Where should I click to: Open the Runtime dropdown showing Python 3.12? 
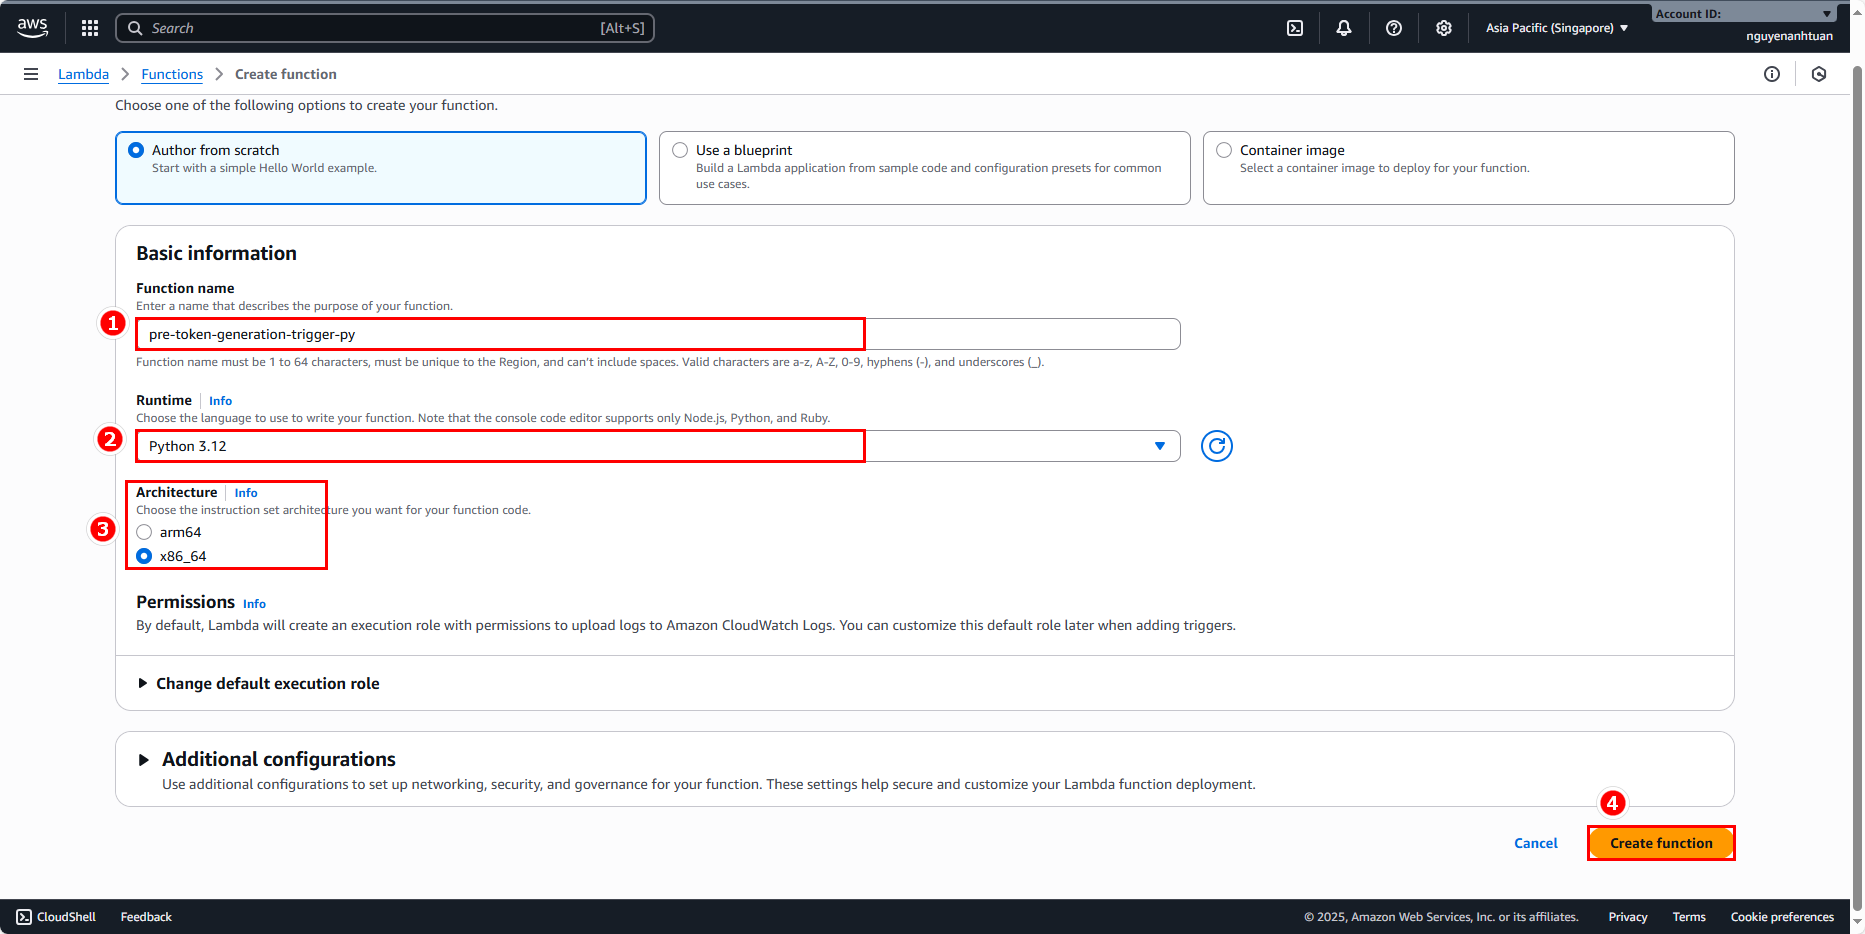657,446
